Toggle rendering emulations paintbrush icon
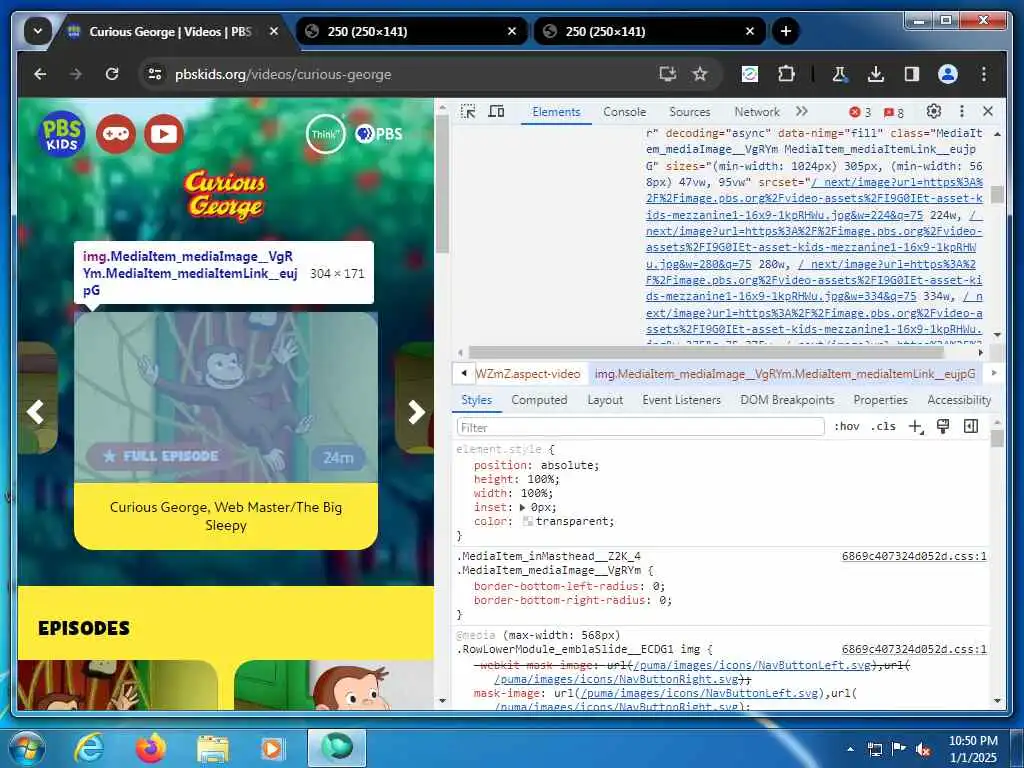 [x=943, y=426]
